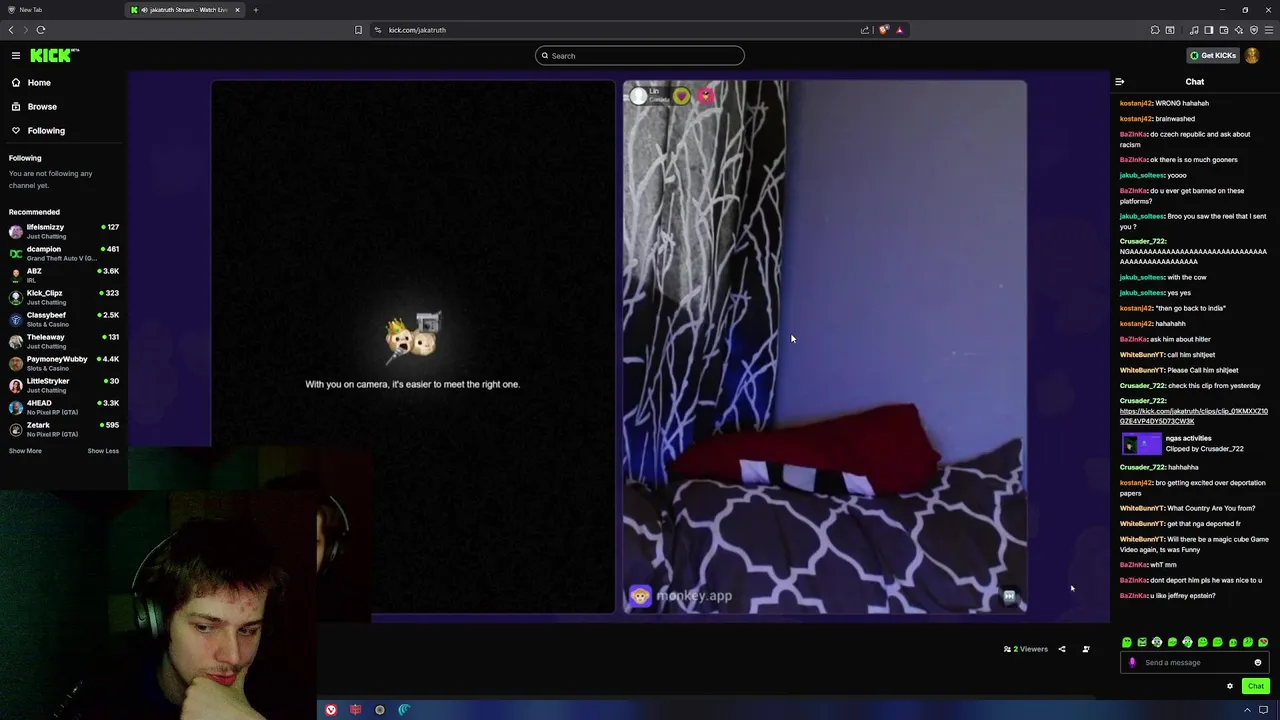
Task: Close the jakatruth Stream tab
Action: coord(237,10)
